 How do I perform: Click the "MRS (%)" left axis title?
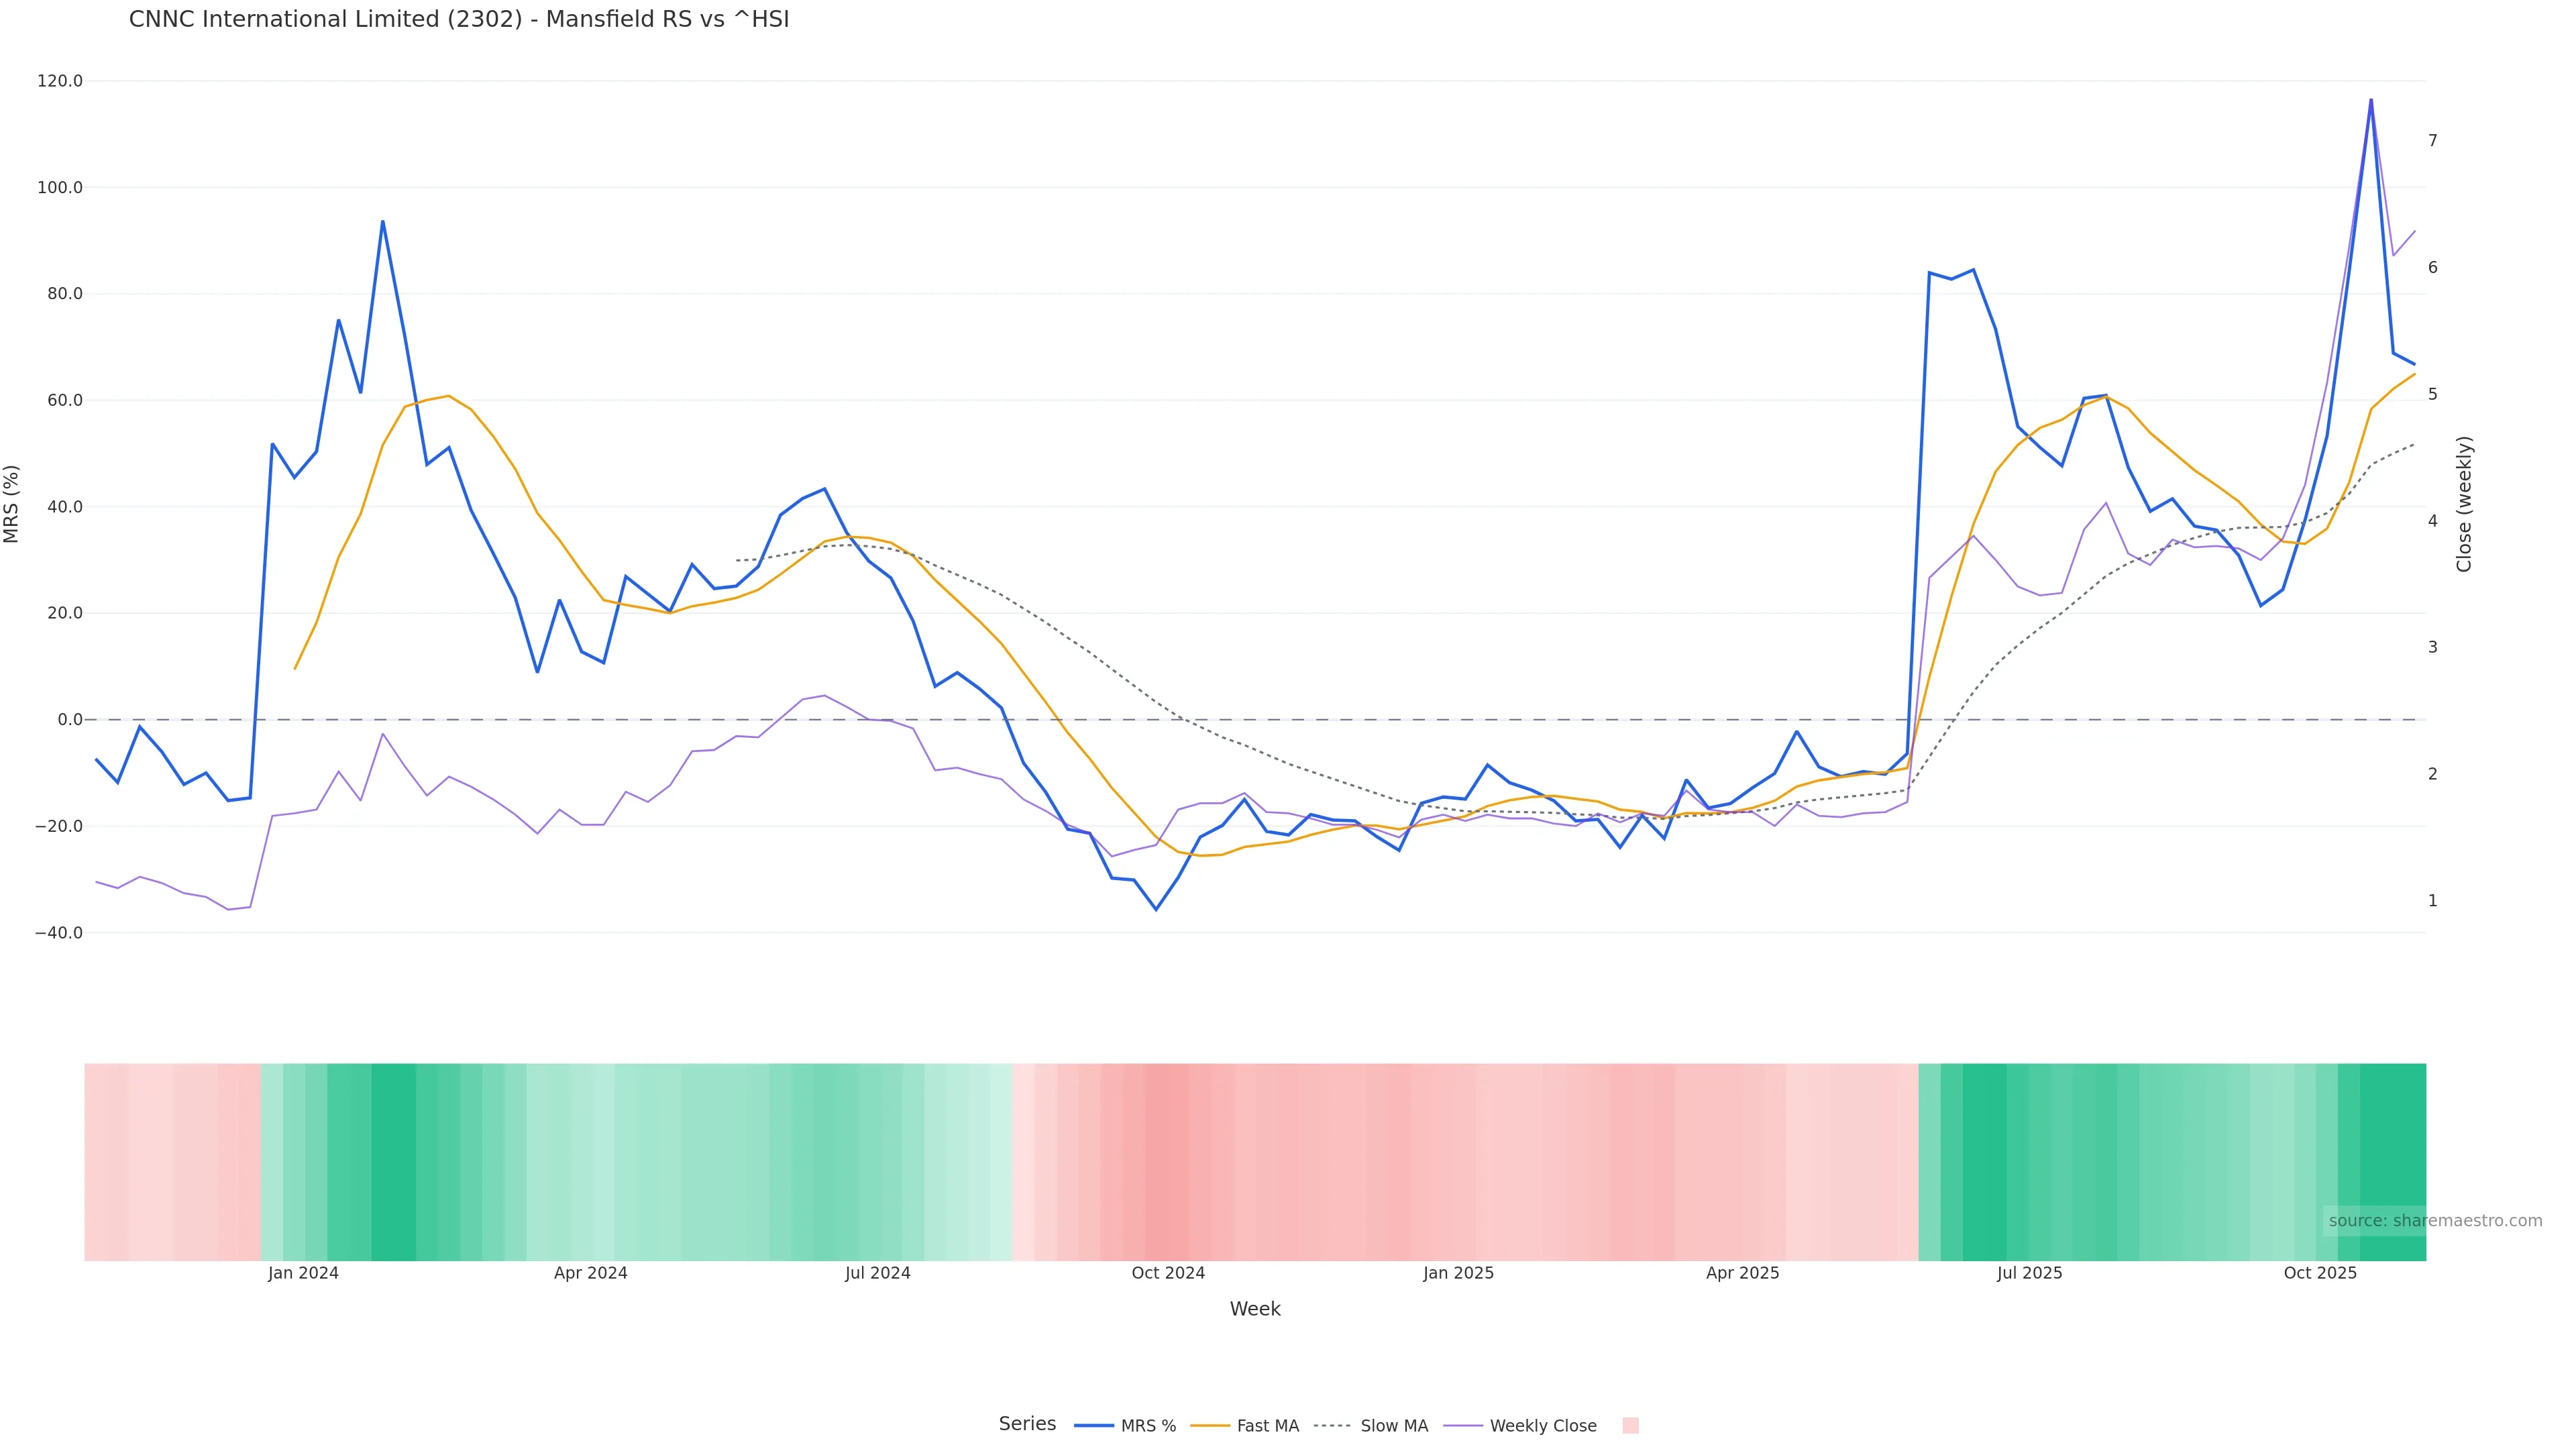coord(12,504)
